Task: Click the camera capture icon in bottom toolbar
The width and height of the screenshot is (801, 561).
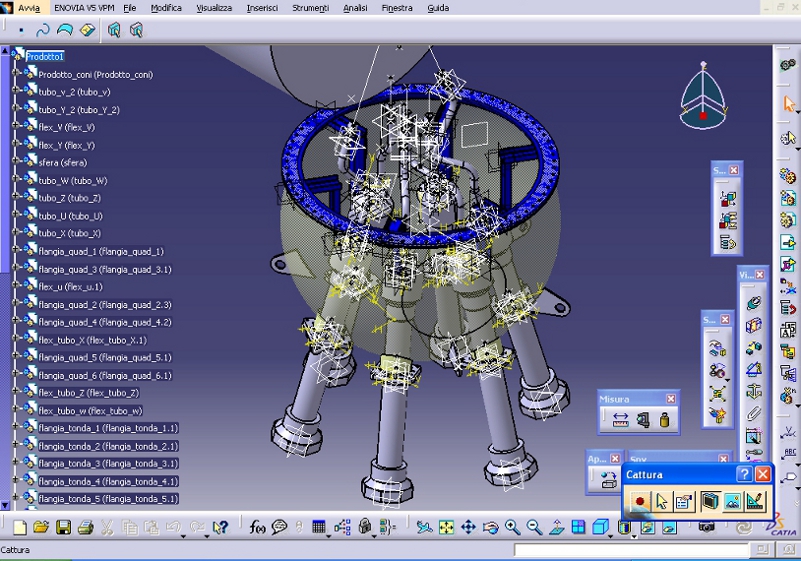Action: tap(706, 527)
